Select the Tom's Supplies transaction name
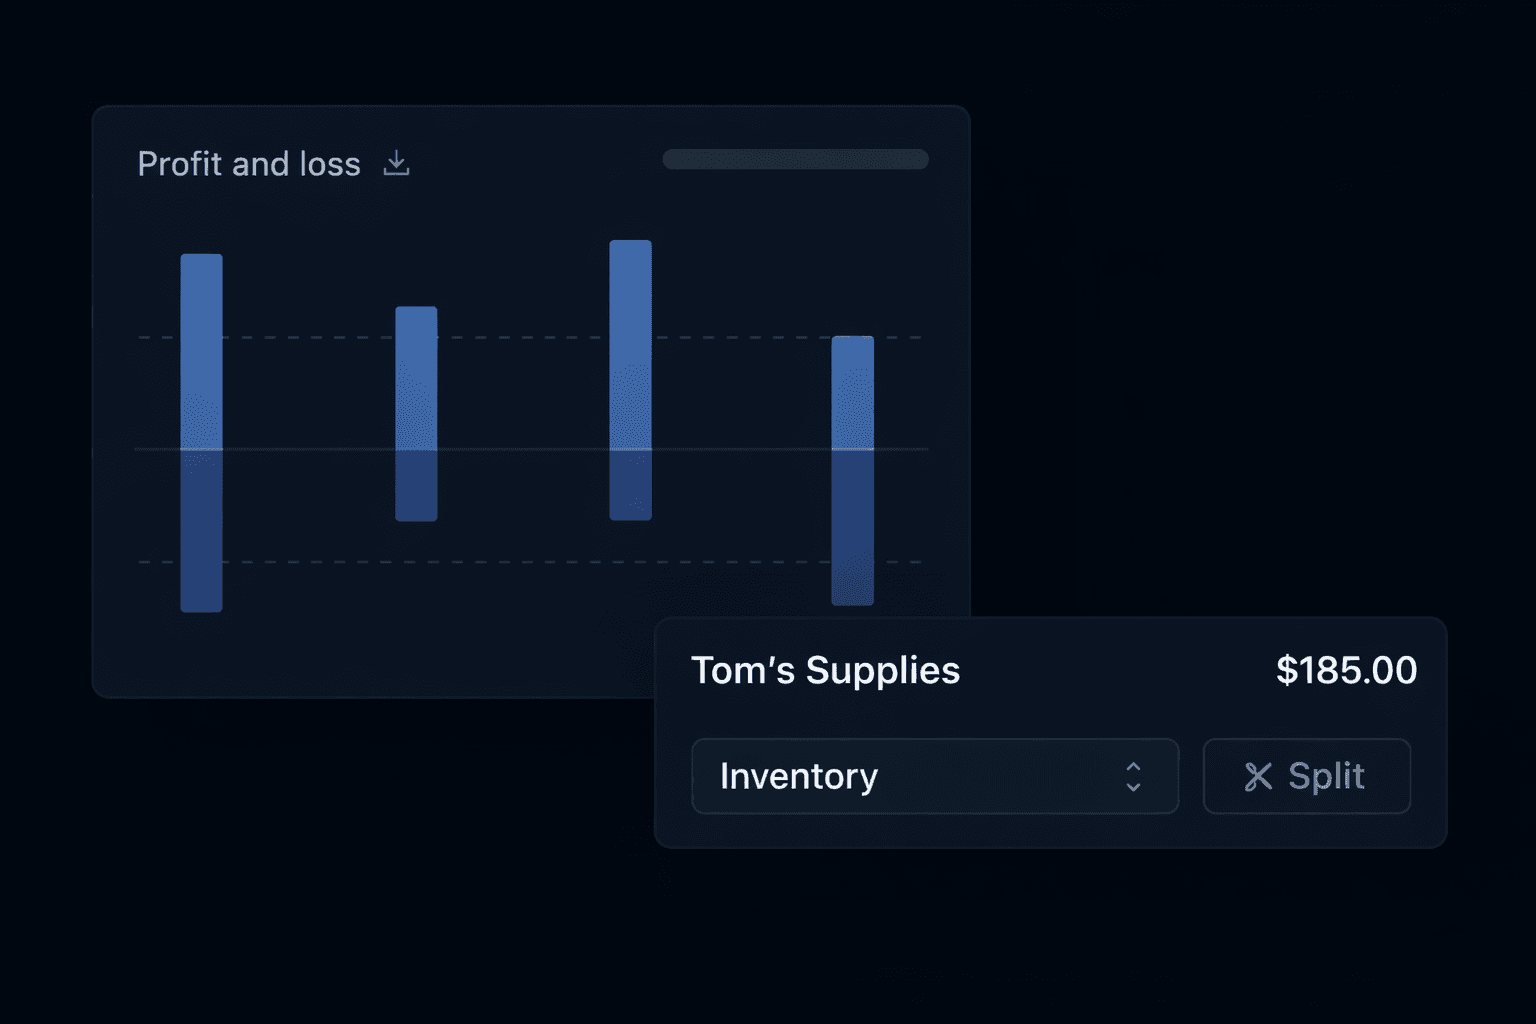1536x1024 pixels. click(825, 670)
